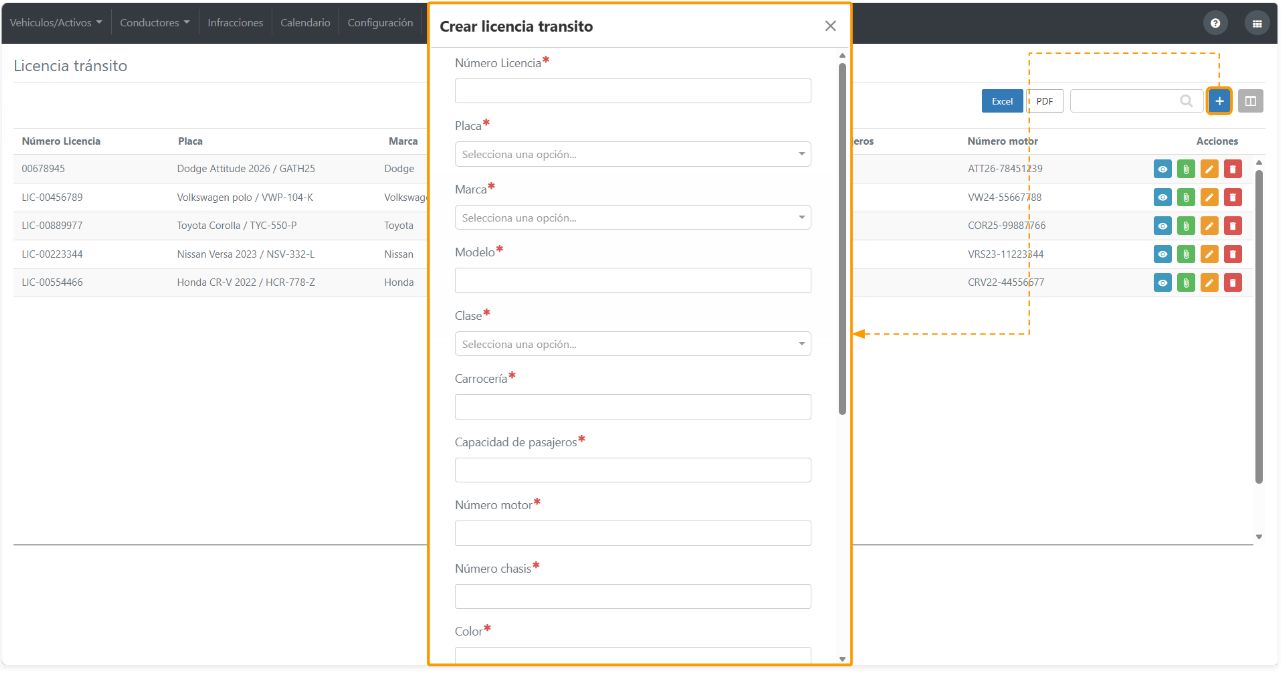This screenshot has width=1288, height=674.
Task: Click the Número motor input in form
Action: click(633, 533)
